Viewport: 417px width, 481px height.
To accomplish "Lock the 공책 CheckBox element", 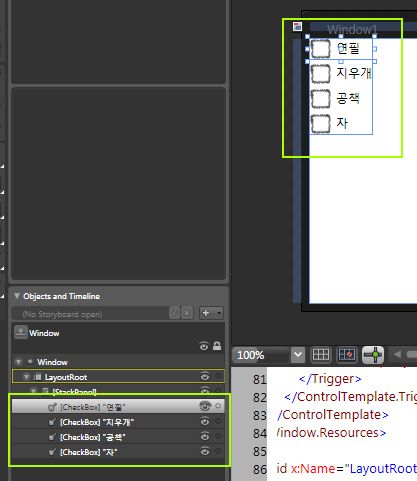I will click(218, 436).
